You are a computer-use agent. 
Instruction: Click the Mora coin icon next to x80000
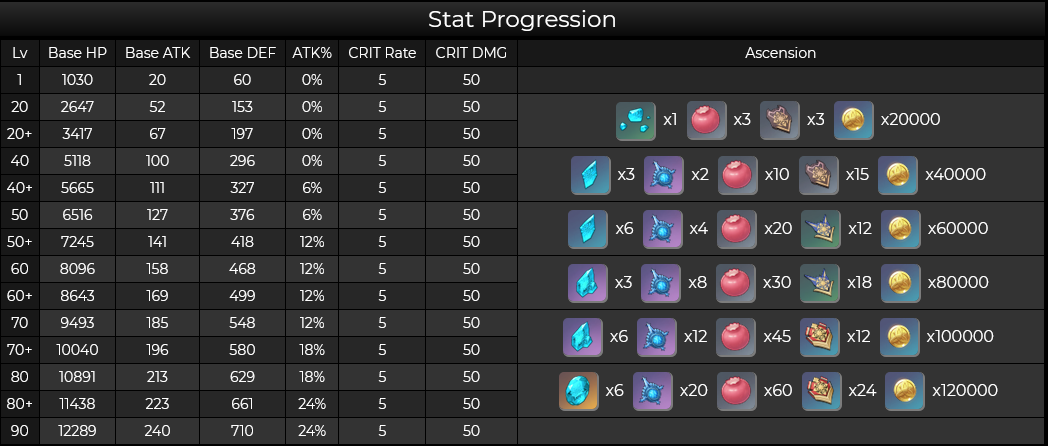(901, 283)
